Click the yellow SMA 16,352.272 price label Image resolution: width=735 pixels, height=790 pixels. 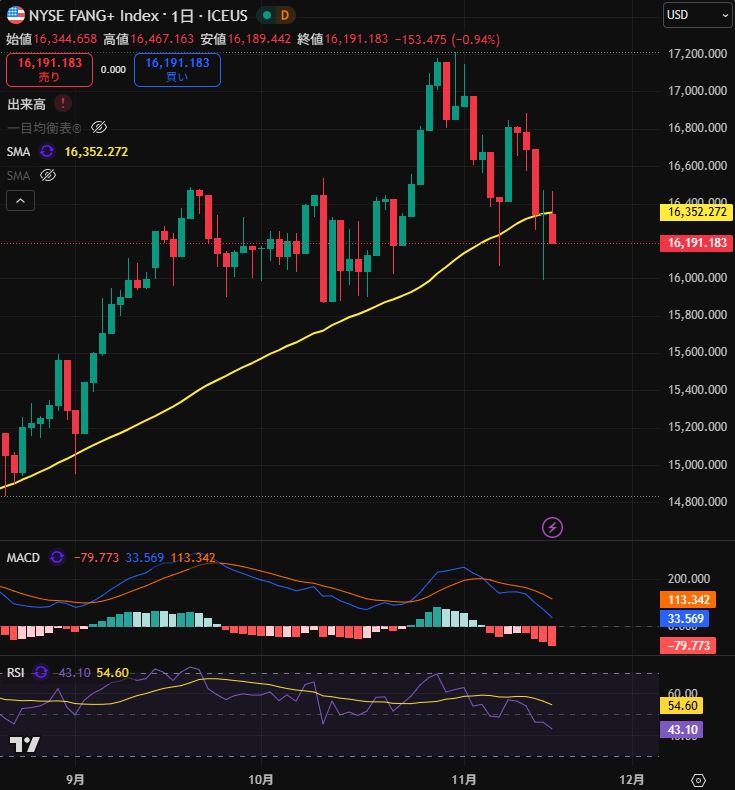tap(696, 212)
